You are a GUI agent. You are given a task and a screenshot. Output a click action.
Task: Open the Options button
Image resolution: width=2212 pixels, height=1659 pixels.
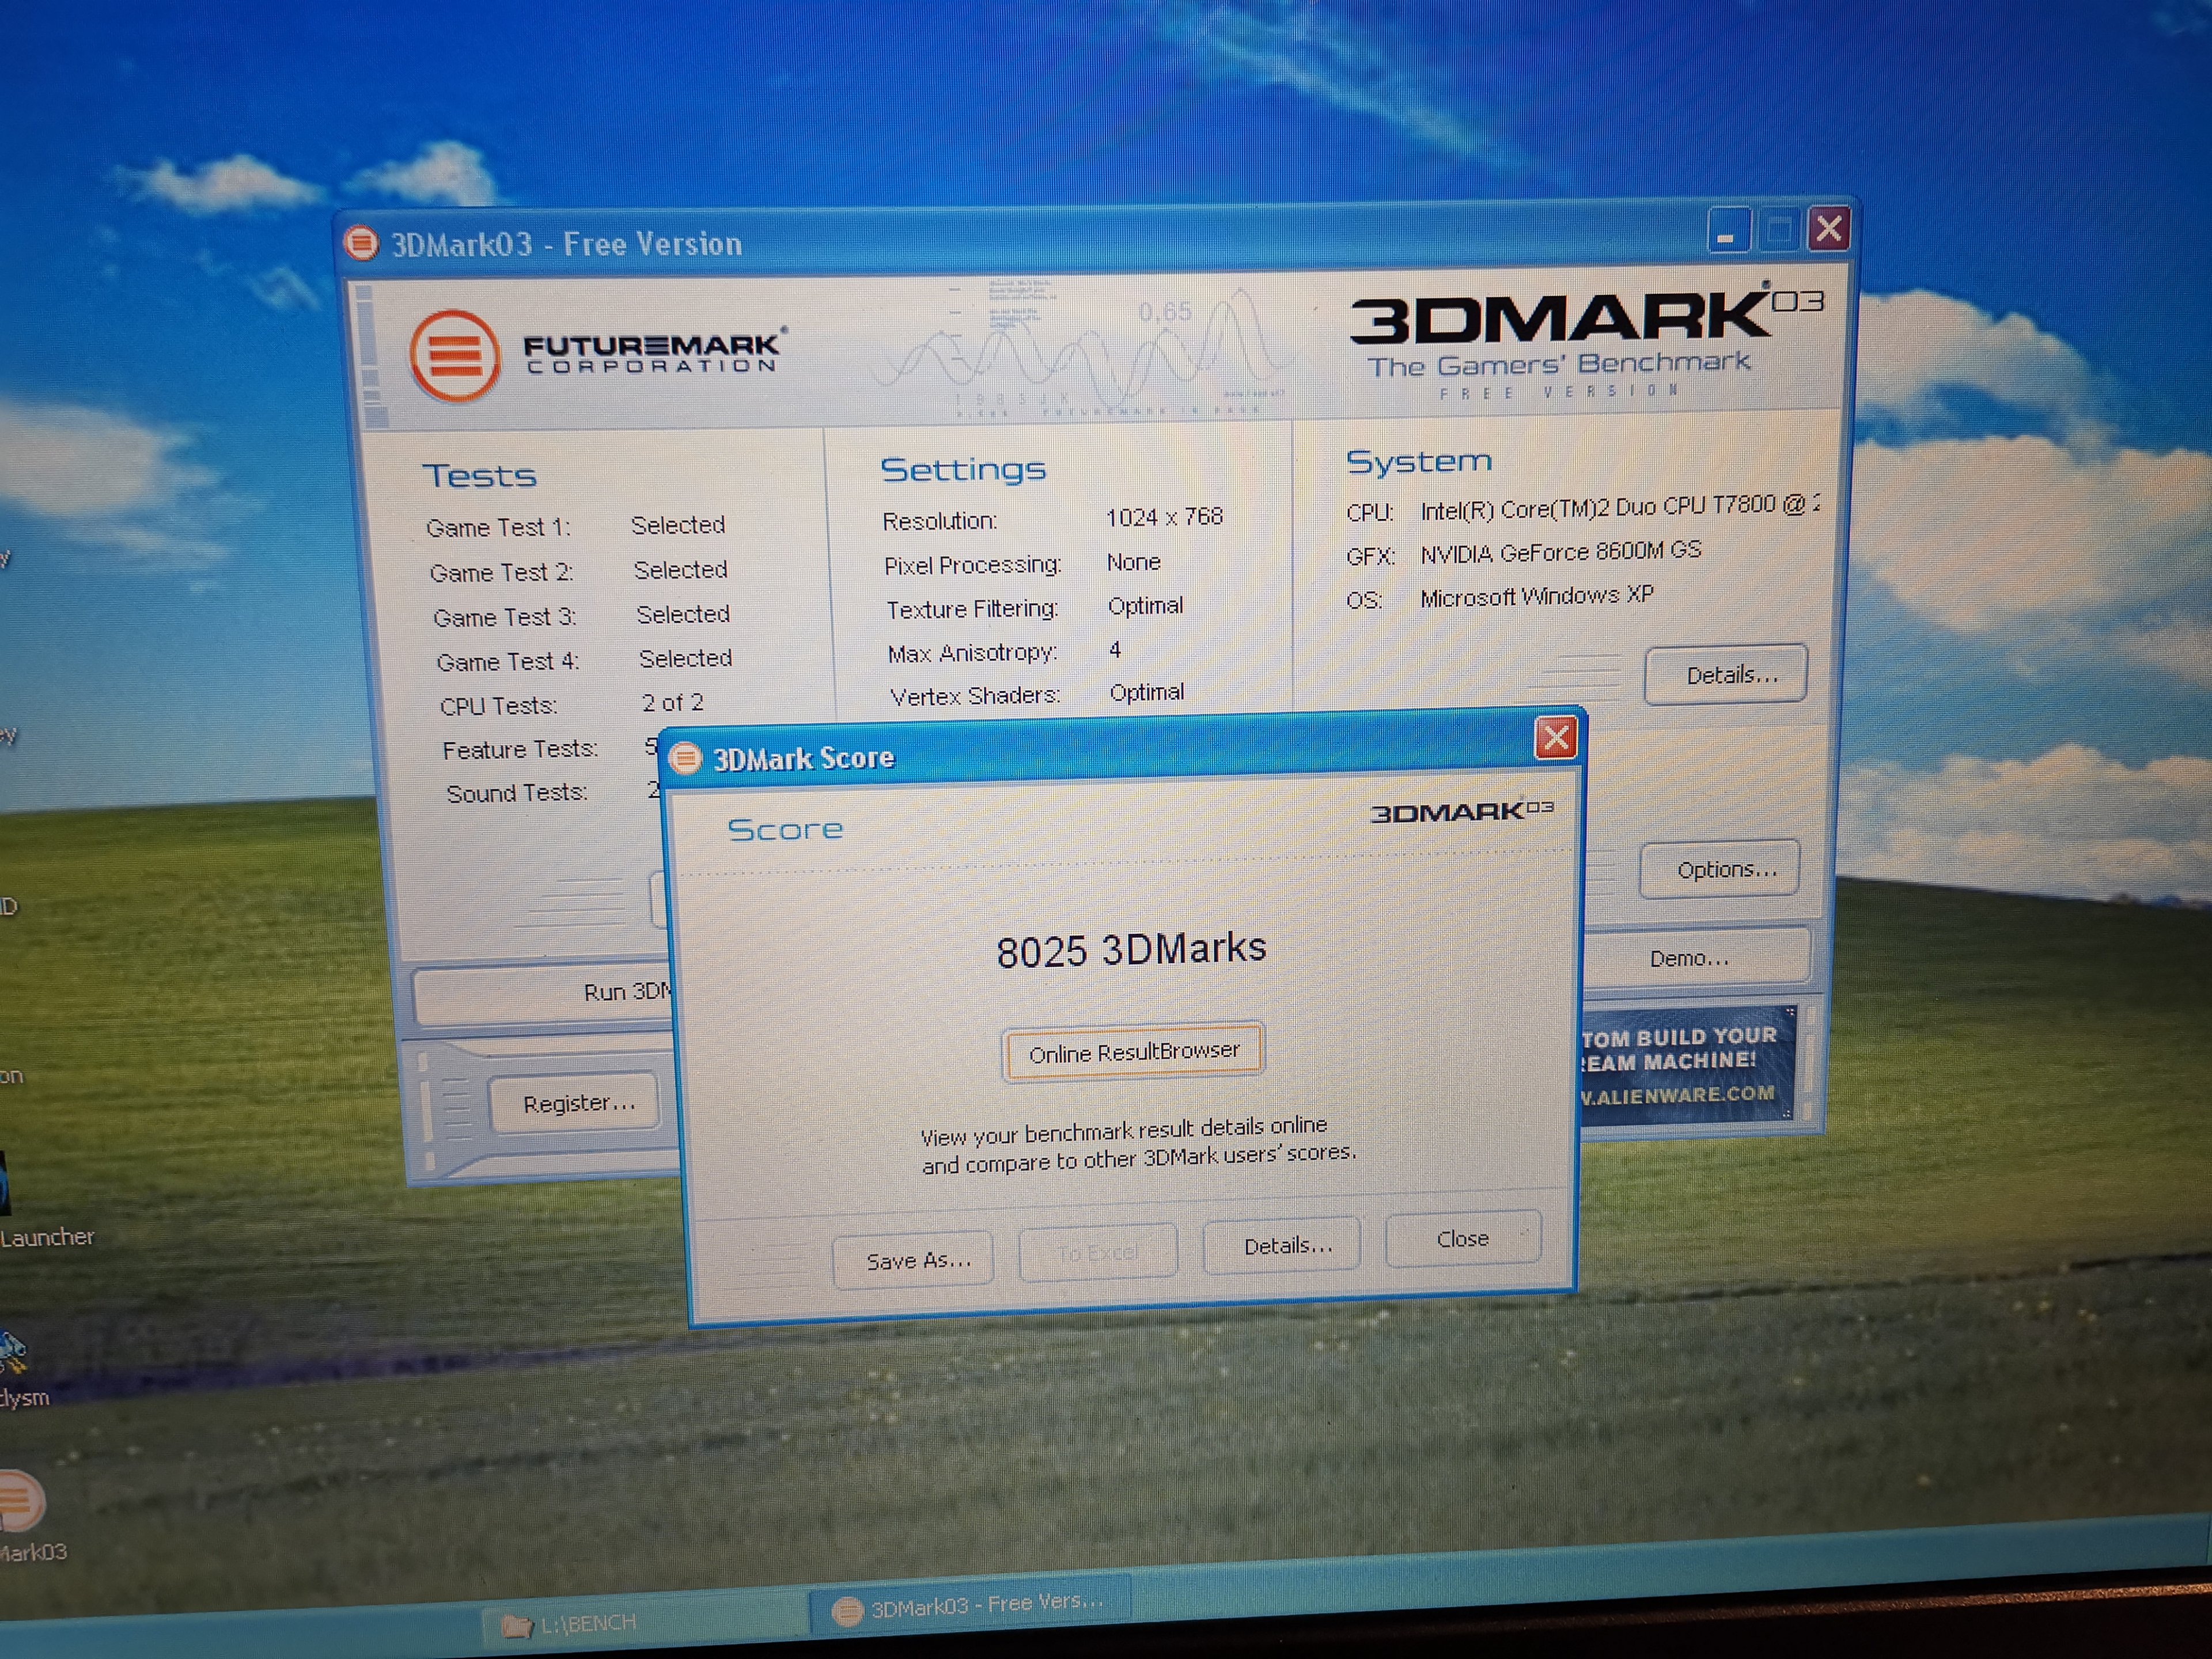[1720, 870]
